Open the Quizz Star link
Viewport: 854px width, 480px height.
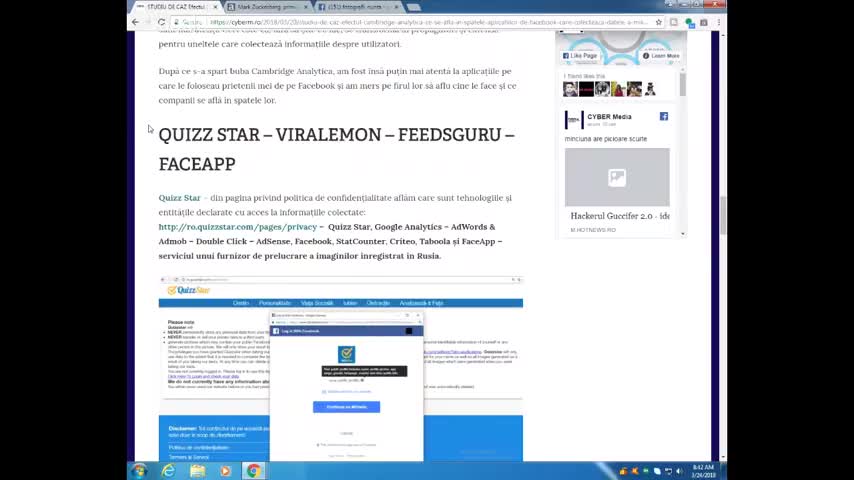179,198
